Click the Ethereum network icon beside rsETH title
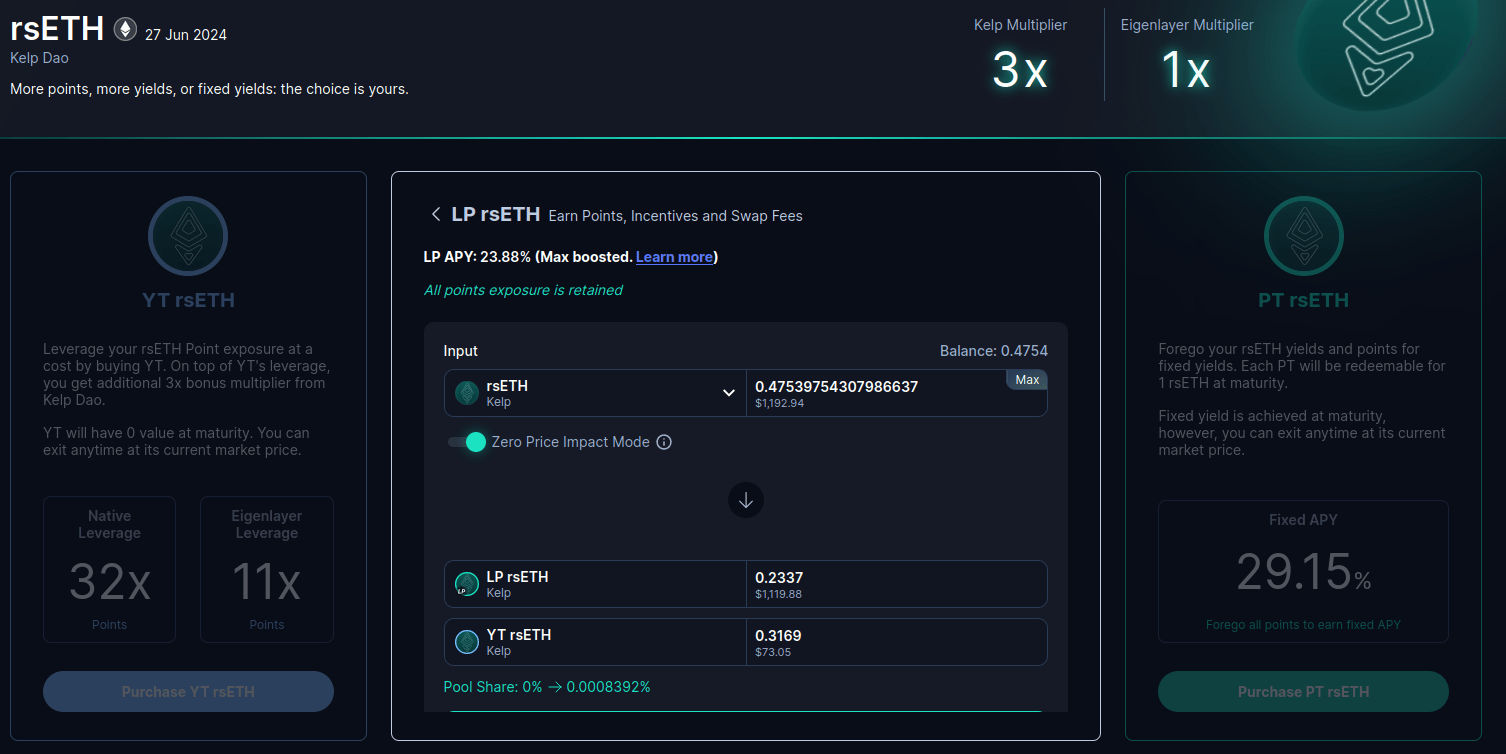1506x754 pixels. (125, 29)
